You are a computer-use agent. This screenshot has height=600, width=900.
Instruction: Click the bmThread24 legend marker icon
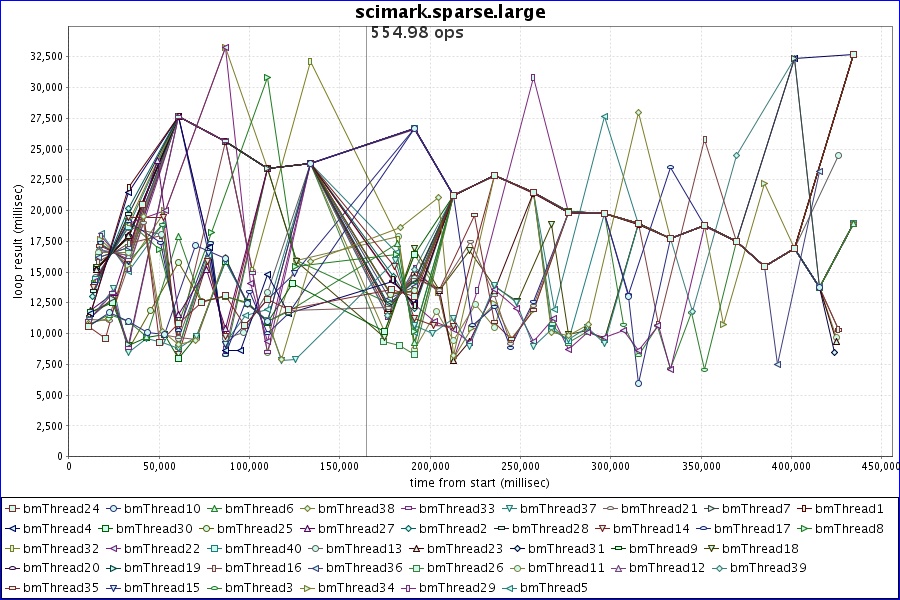tap(13, 509)
